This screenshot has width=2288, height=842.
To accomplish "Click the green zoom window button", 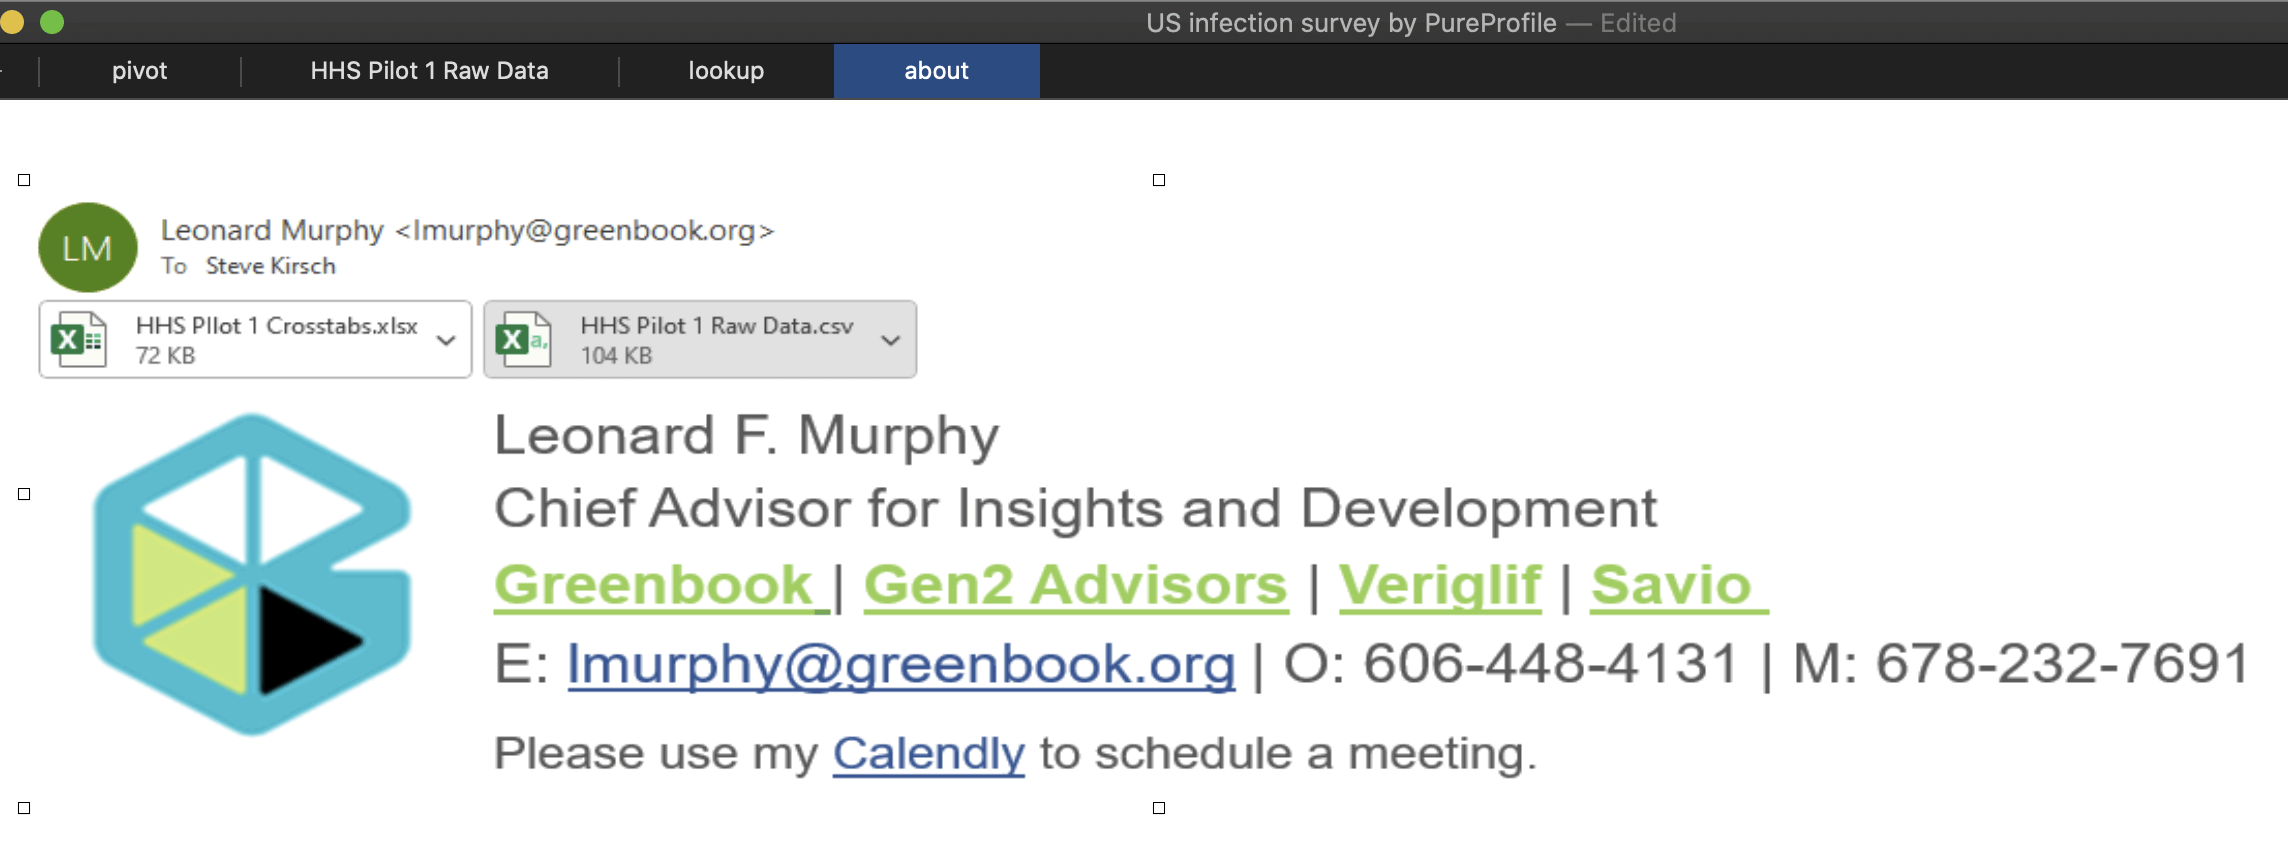I will (x=52, y=22).
